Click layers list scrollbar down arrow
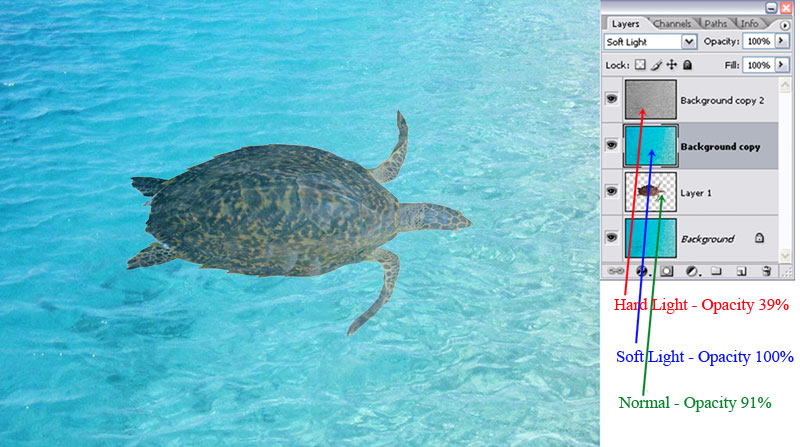This screenshot has height=447, width=800. (785, 255)
